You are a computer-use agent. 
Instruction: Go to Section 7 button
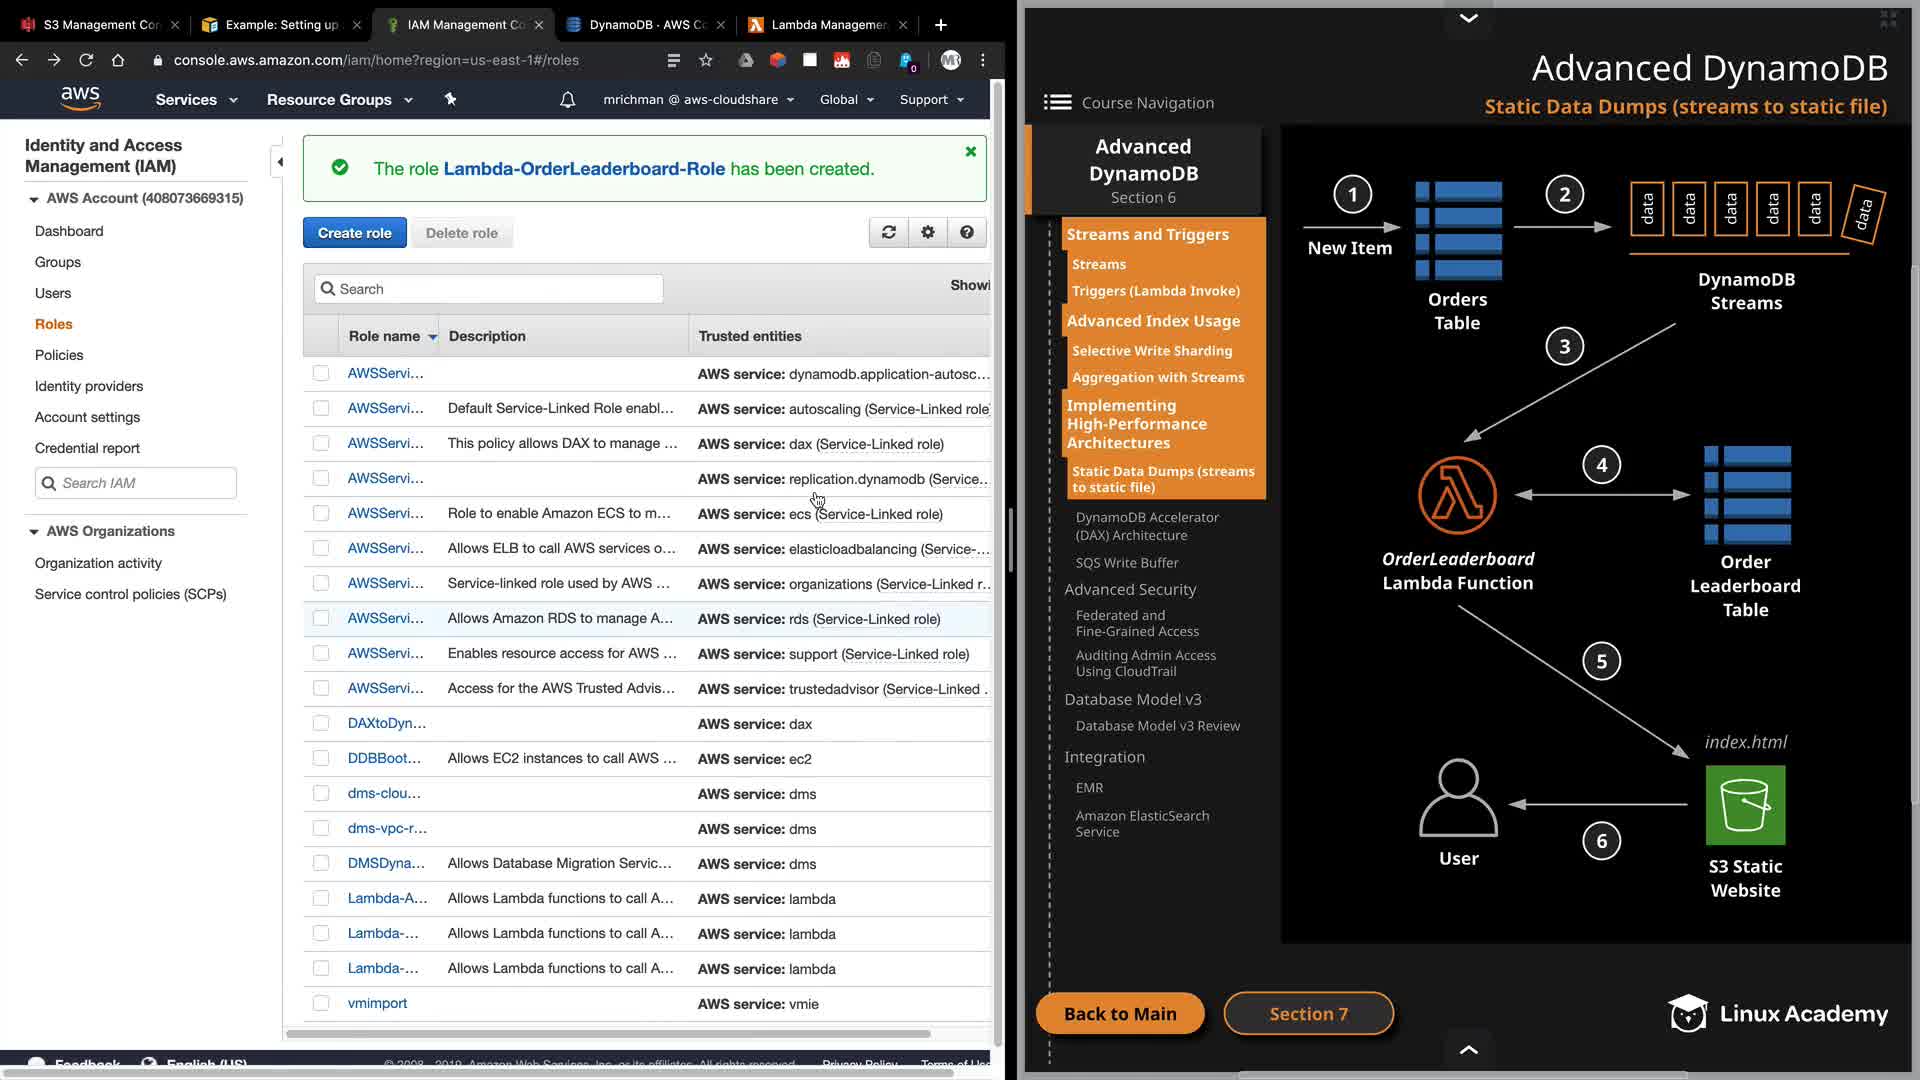1308,1013
